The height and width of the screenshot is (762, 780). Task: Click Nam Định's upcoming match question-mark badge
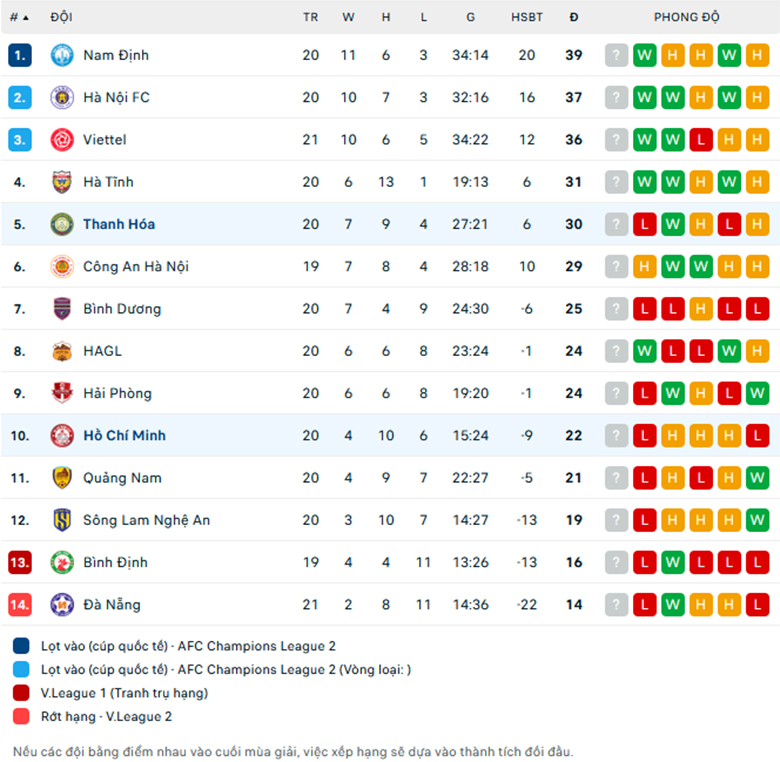point(616,55)
